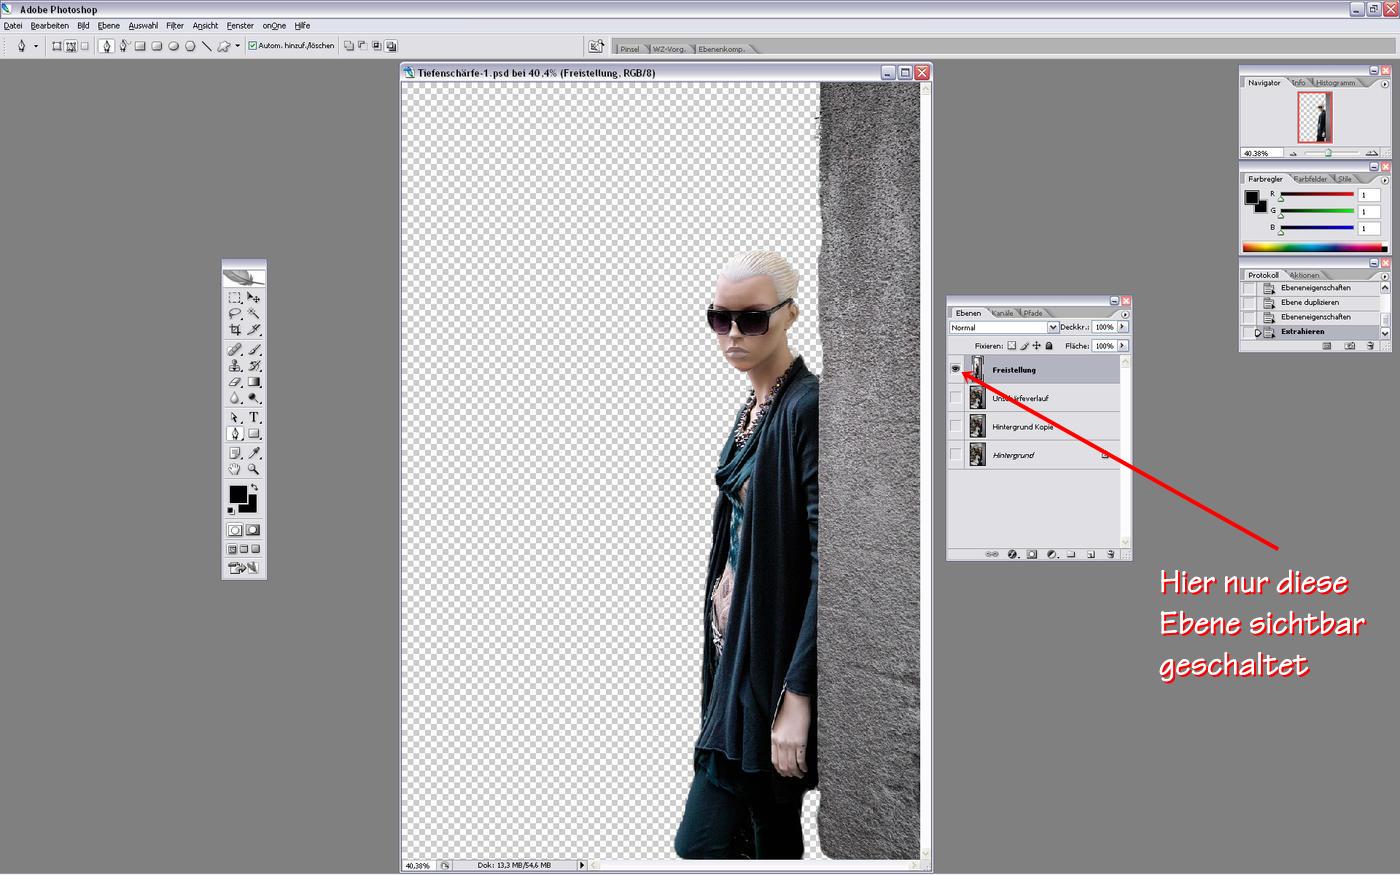Delete layer via Layers panel trash icon

1110,554
